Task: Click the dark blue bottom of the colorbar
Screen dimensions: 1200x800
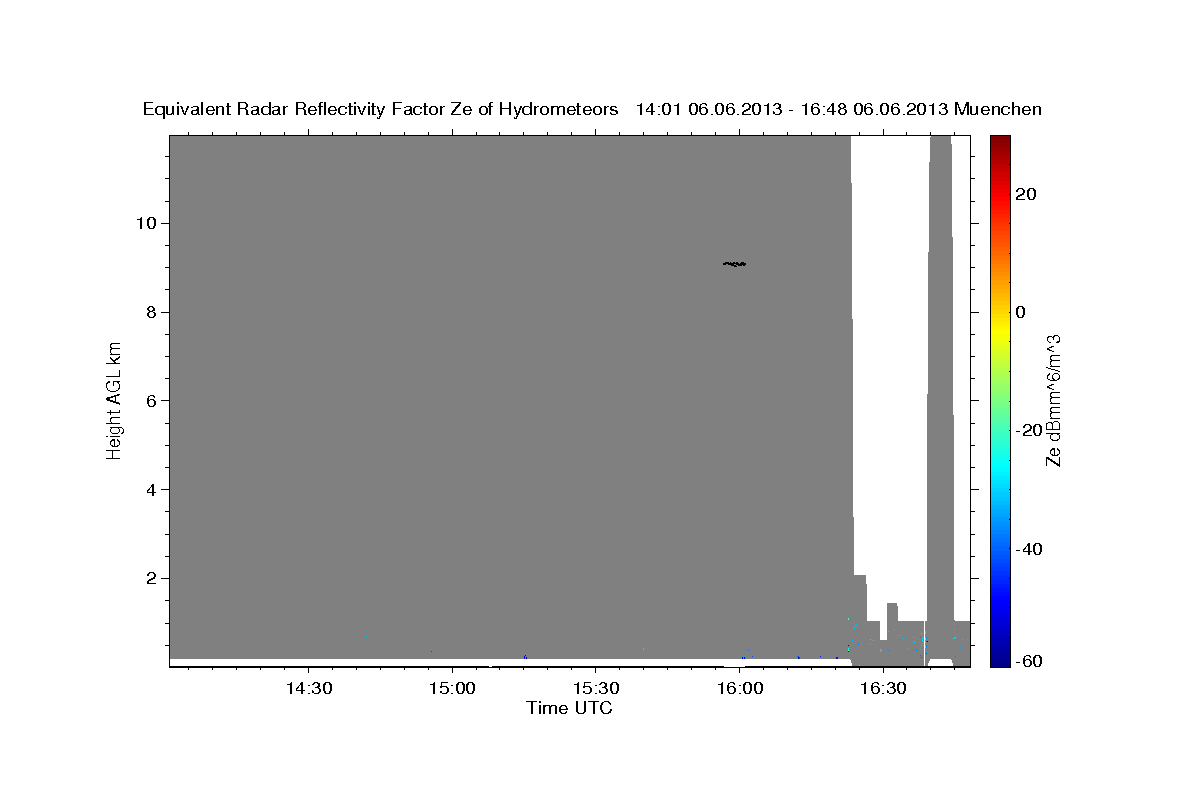Action: tap(999, 658)
